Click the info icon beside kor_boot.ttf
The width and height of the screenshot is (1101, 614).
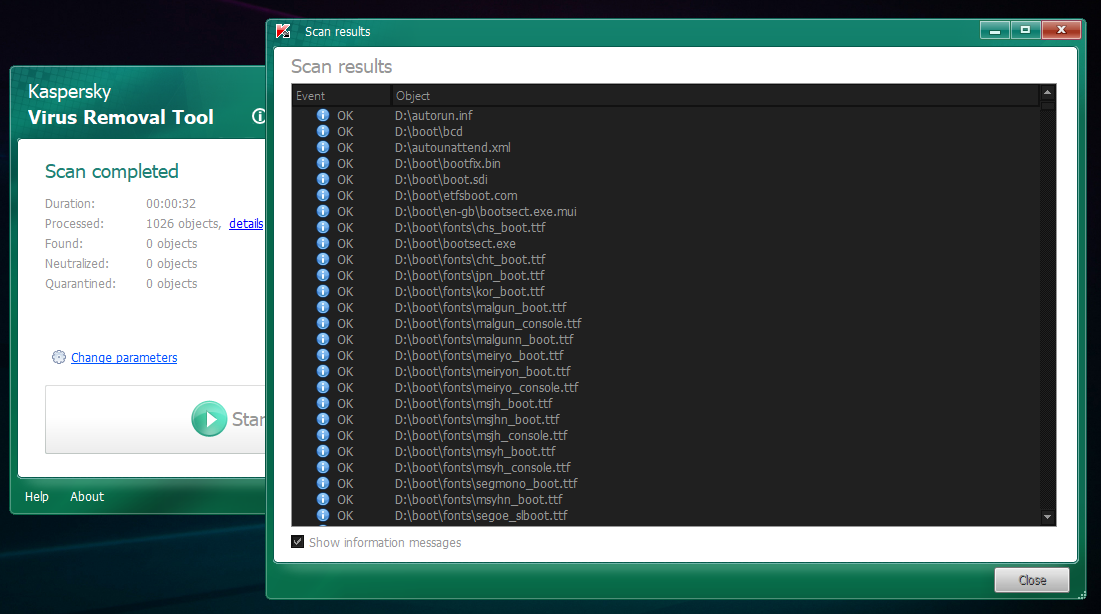click(323, 292)
